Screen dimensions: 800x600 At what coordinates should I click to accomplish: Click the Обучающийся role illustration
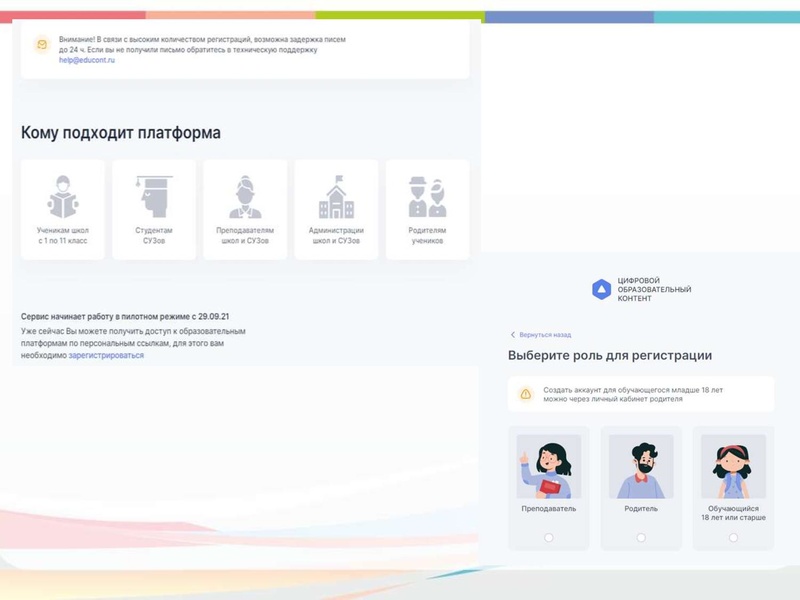point(731,467)
